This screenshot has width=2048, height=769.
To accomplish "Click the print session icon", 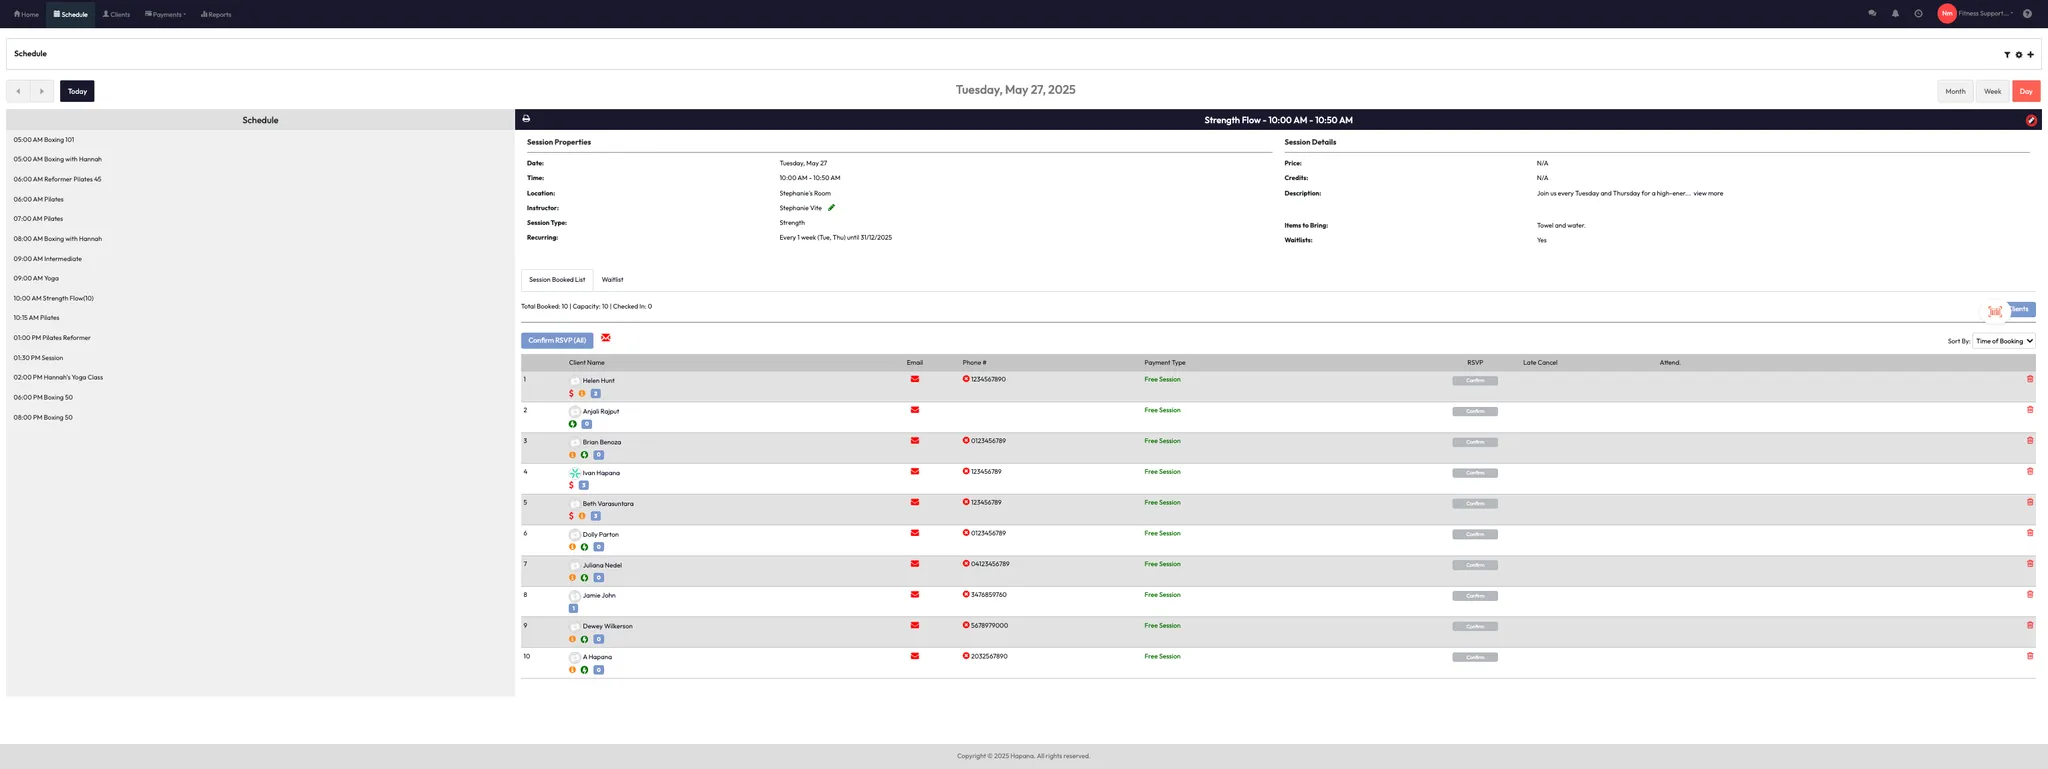I will pyautogui.click(x=526, y=119).
